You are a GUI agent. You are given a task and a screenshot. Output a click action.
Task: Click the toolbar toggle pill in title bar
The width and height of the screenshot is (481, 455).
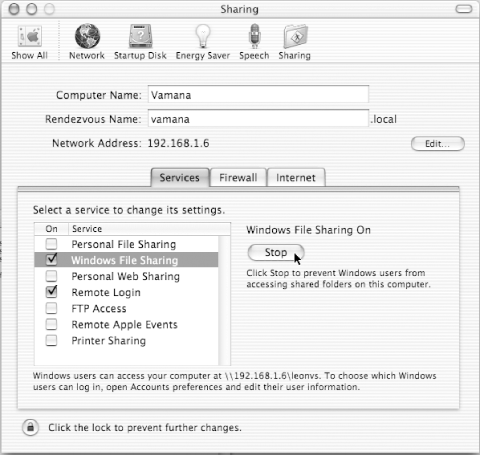click(464, 9)
